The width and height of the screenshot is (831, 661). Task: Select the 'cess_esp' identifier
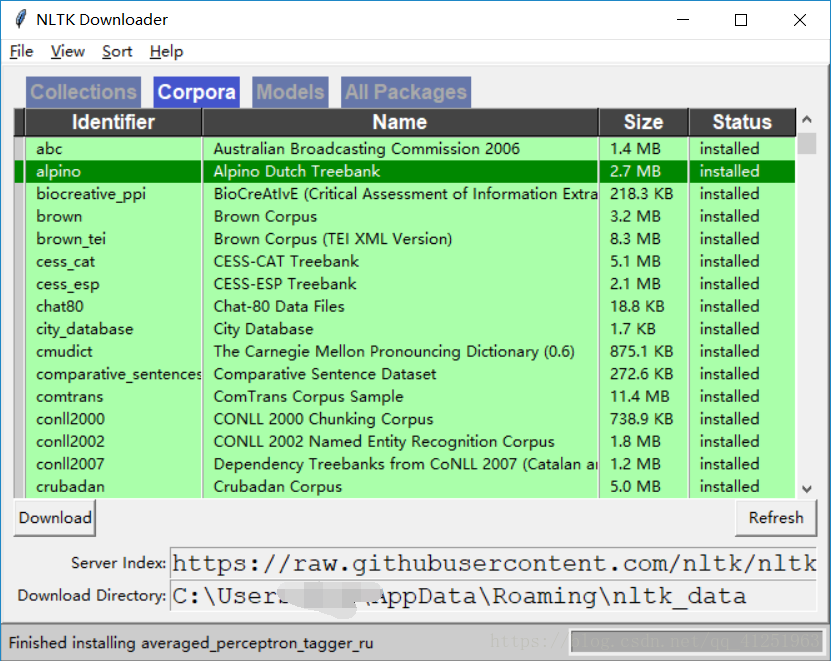67,284
